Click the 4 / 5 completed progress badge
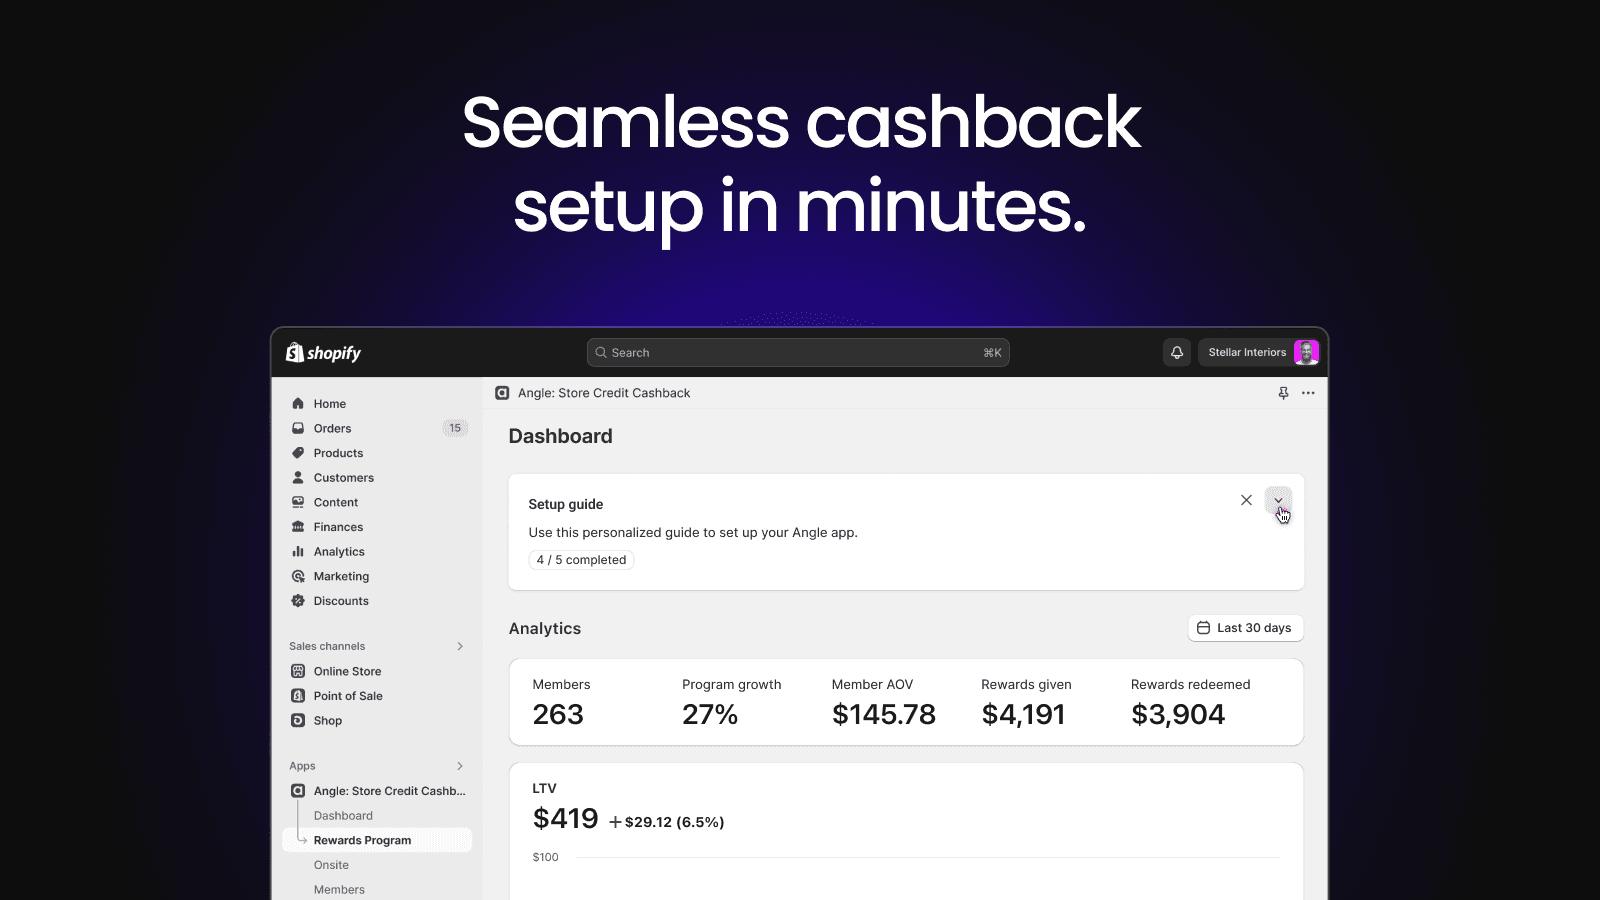 pyautogui.click(x=581, y=559)
